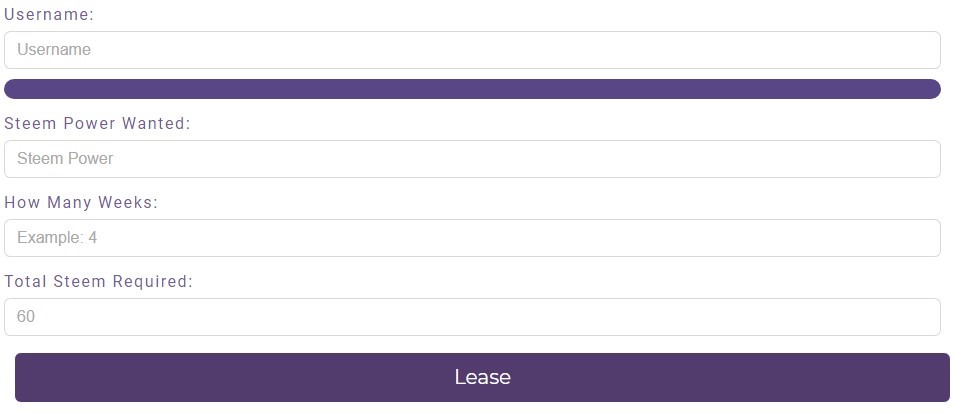Select the How Many Weeks field
The image size is (954, 413).
[x=472, y=238]
